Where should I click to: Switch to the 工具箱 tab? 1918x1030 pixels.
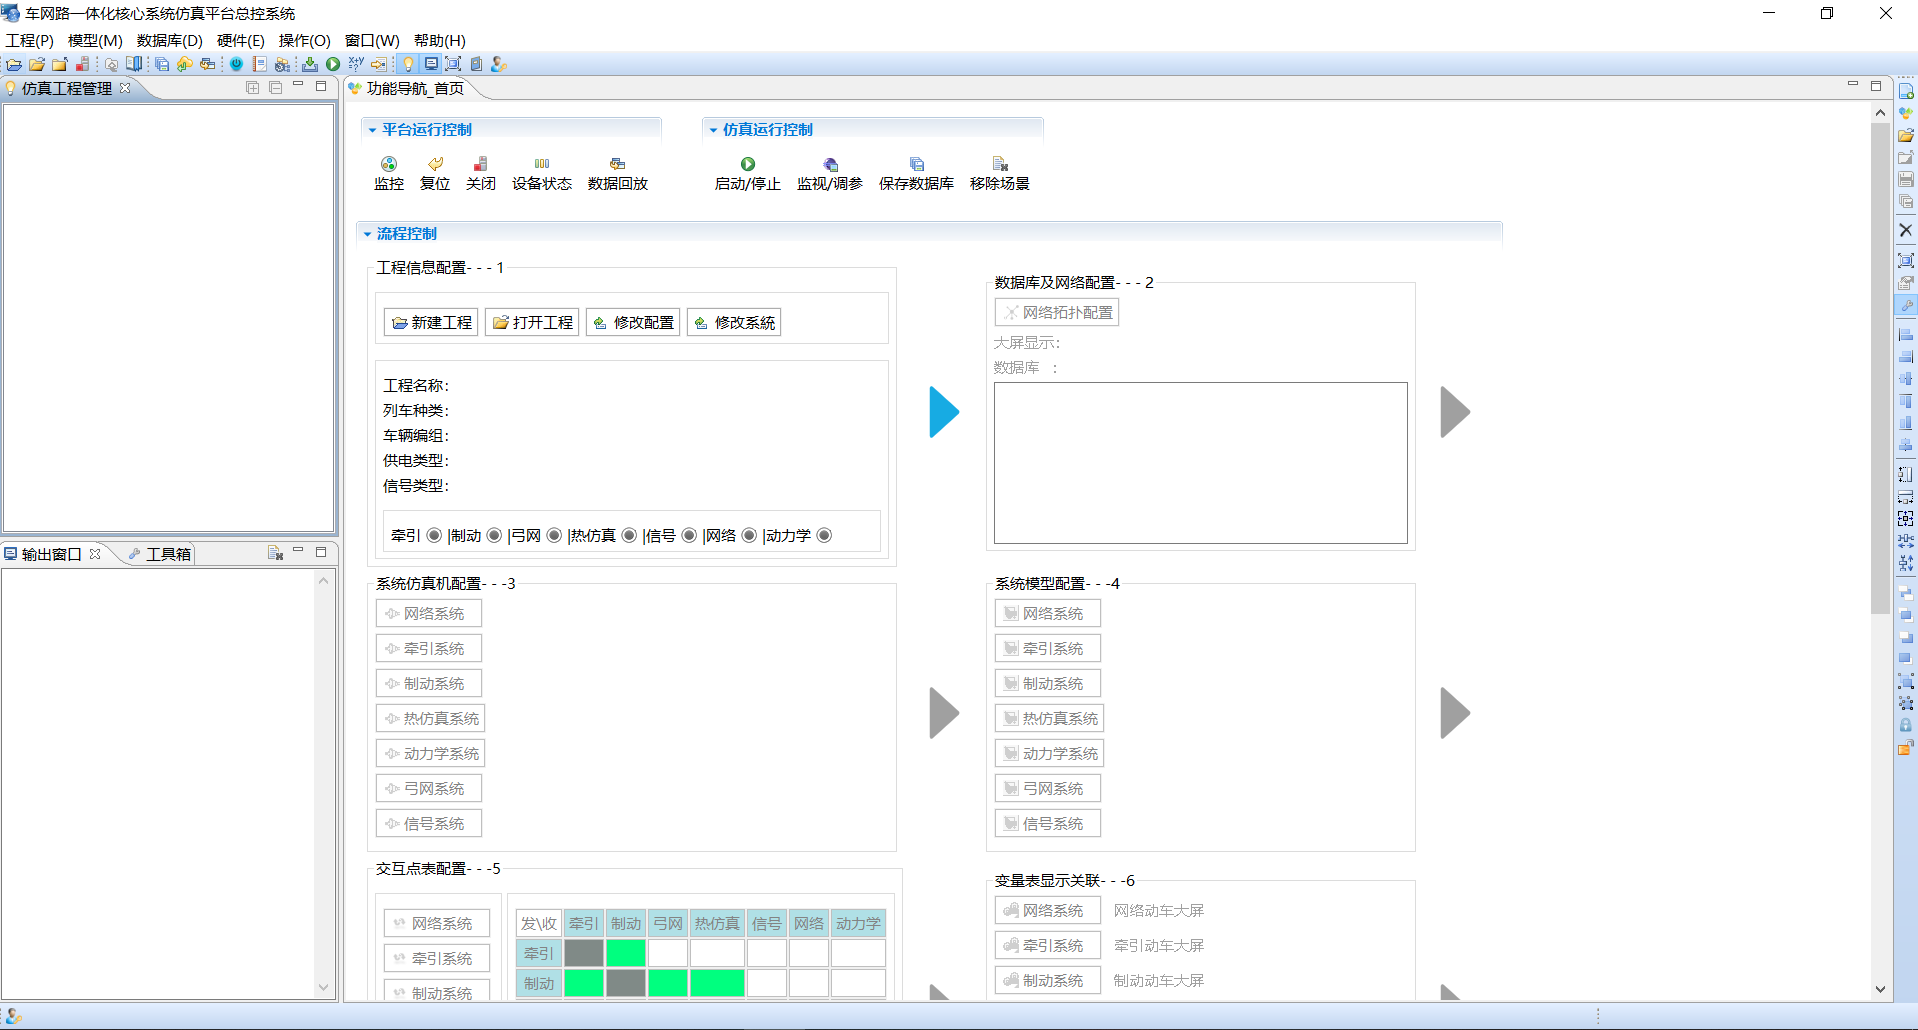point(160,554)
